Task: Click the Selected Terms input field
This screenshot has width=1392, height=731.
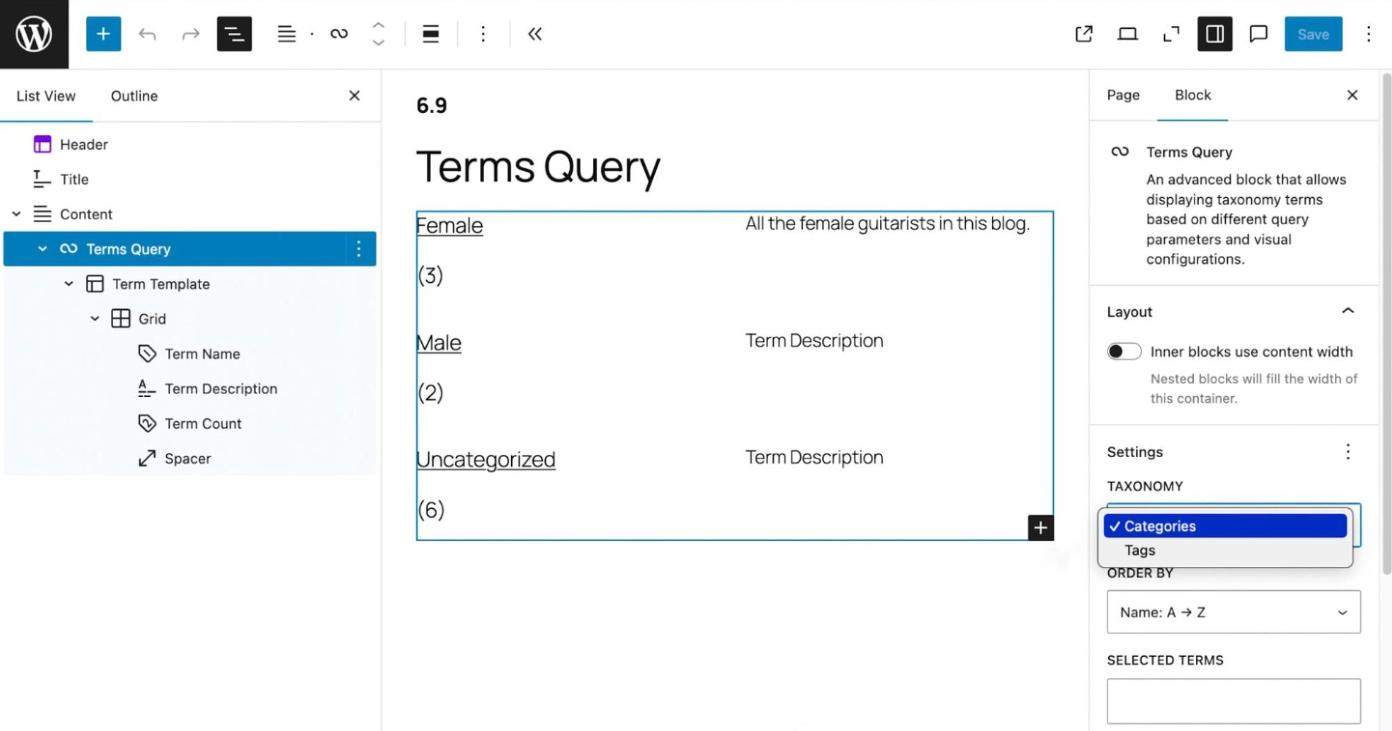Action: coord(1233,701)
